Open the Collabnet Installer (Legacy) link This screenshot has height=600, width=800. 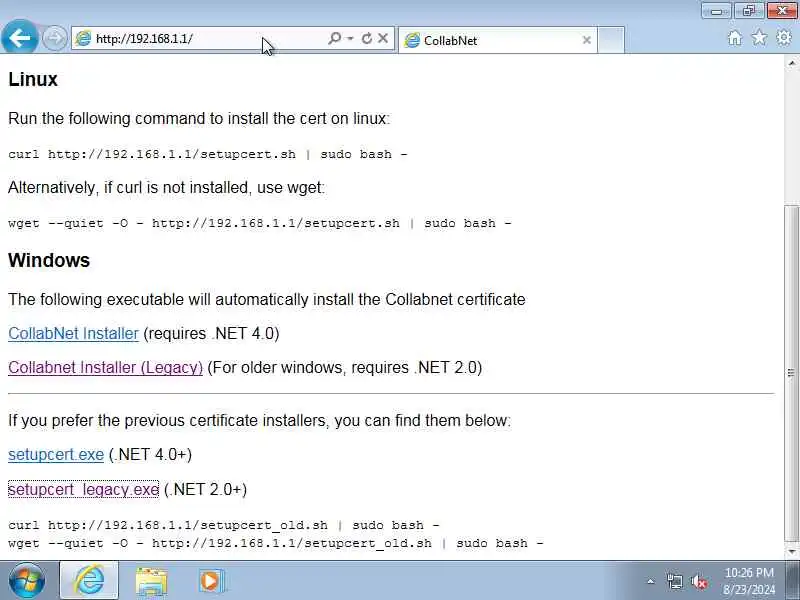pyautogui.click(x=106, y=367)
